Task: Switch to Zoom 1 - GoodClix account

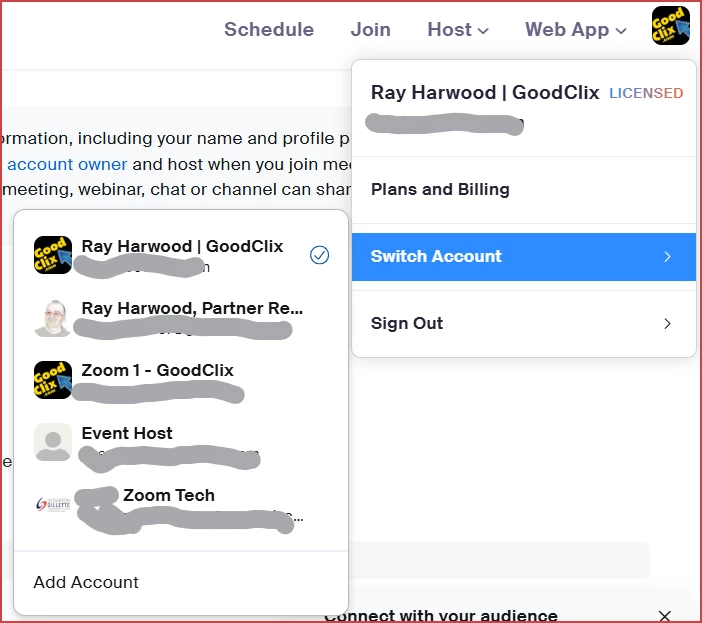Action: point(181,380)
